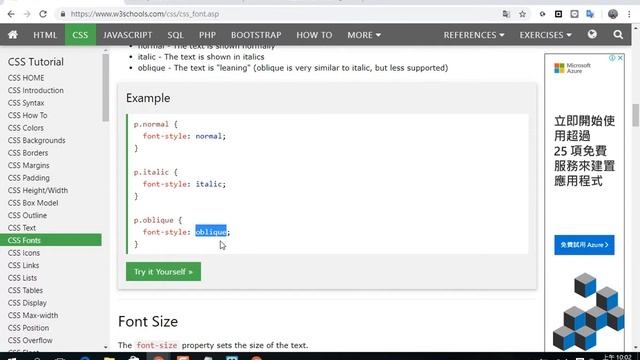Close the Azure ad with X icon
Viewport: 640px width, 360px height.
tap(620, 58)
